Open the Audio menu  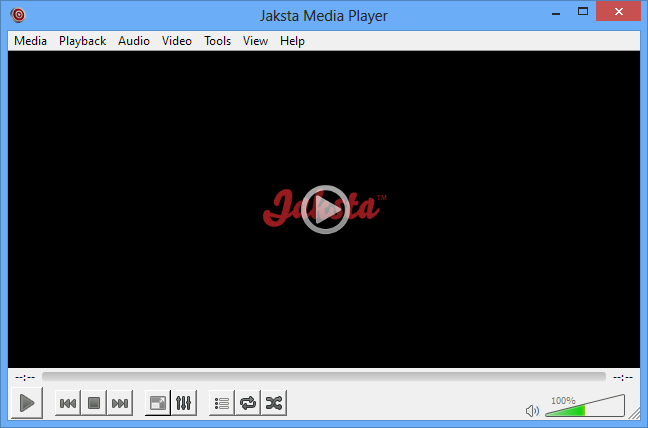[134, 41]
